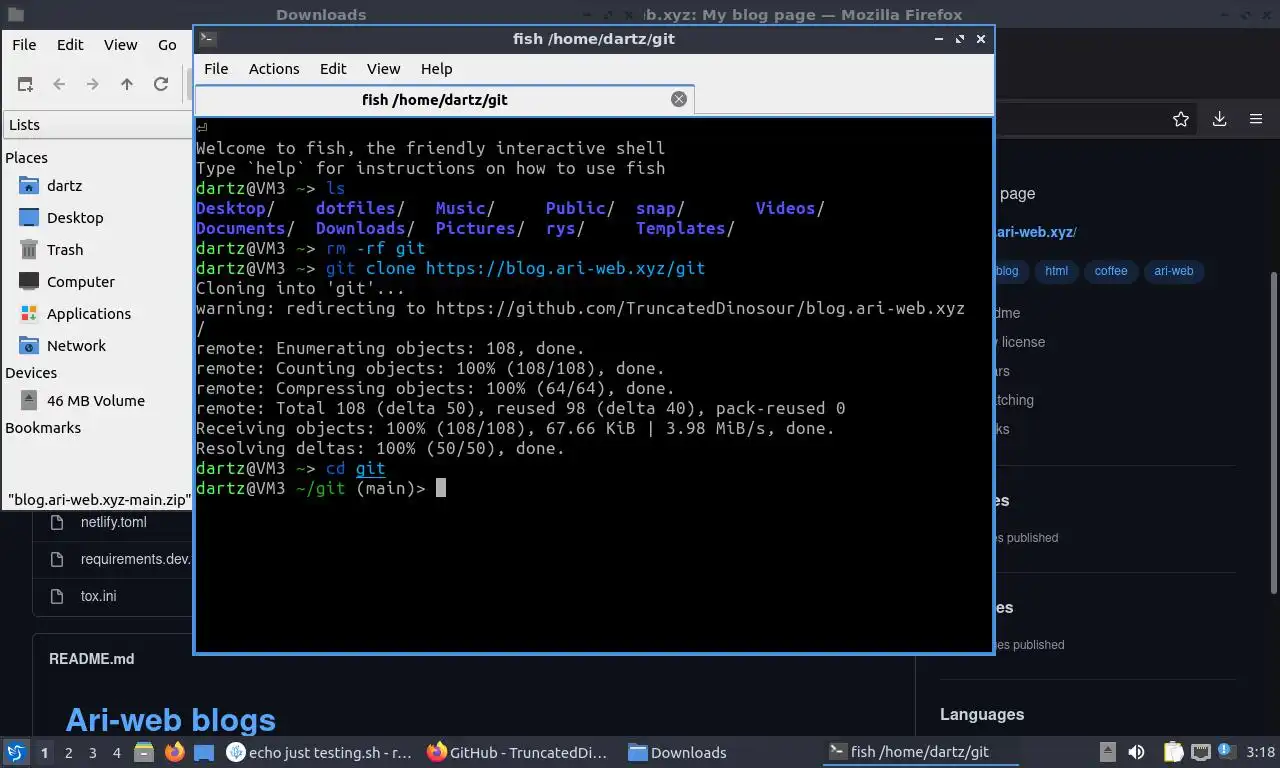Click the file icon beside tox.ini
1280x768 pixels.
(57, 595)
